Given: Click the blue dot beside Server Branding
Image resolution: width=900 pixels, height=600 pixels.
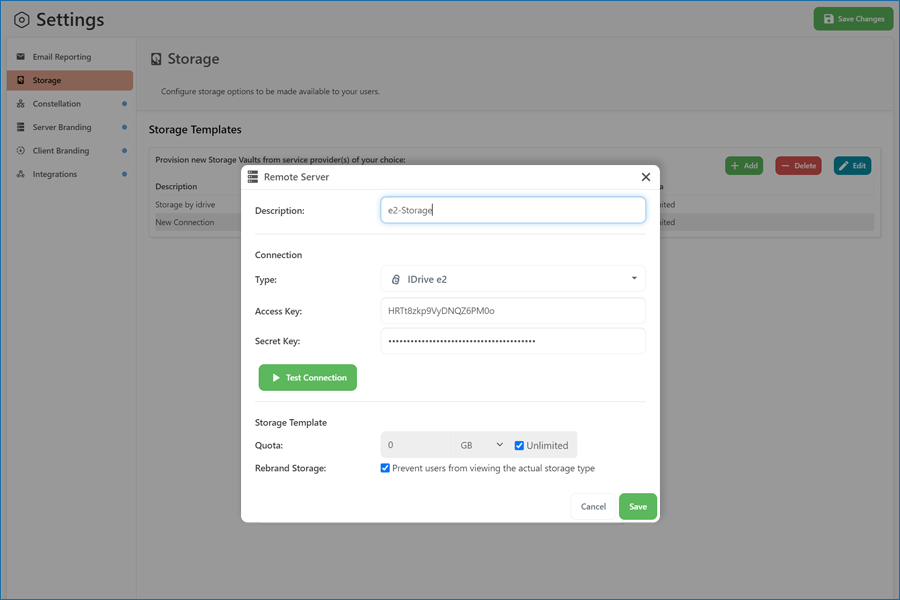Looking at the screenshot, I should pyautogui.click(x=124, y=127).
